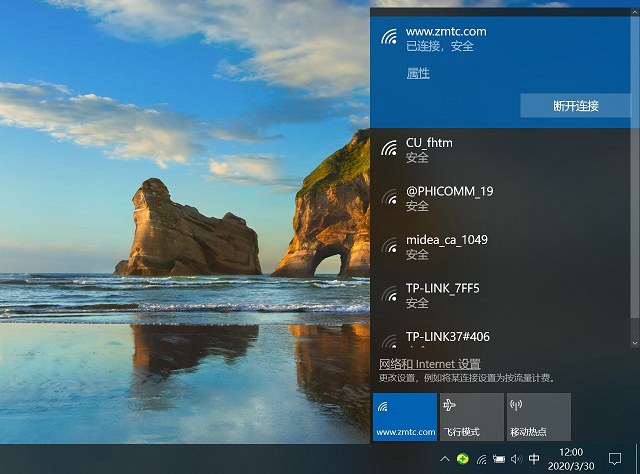Open 属性 properties link
This screenshot has height=474, width=640.
click(x=418, y=73)
